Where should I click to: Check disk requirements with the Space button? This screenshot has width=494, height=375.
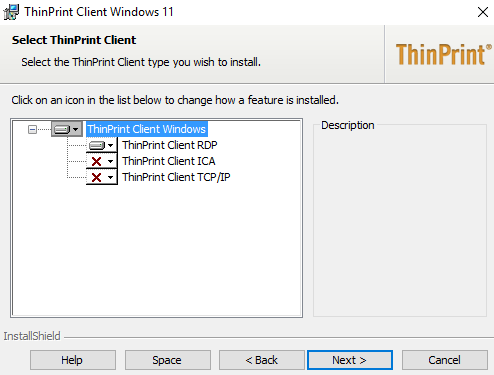click(168, 360)
